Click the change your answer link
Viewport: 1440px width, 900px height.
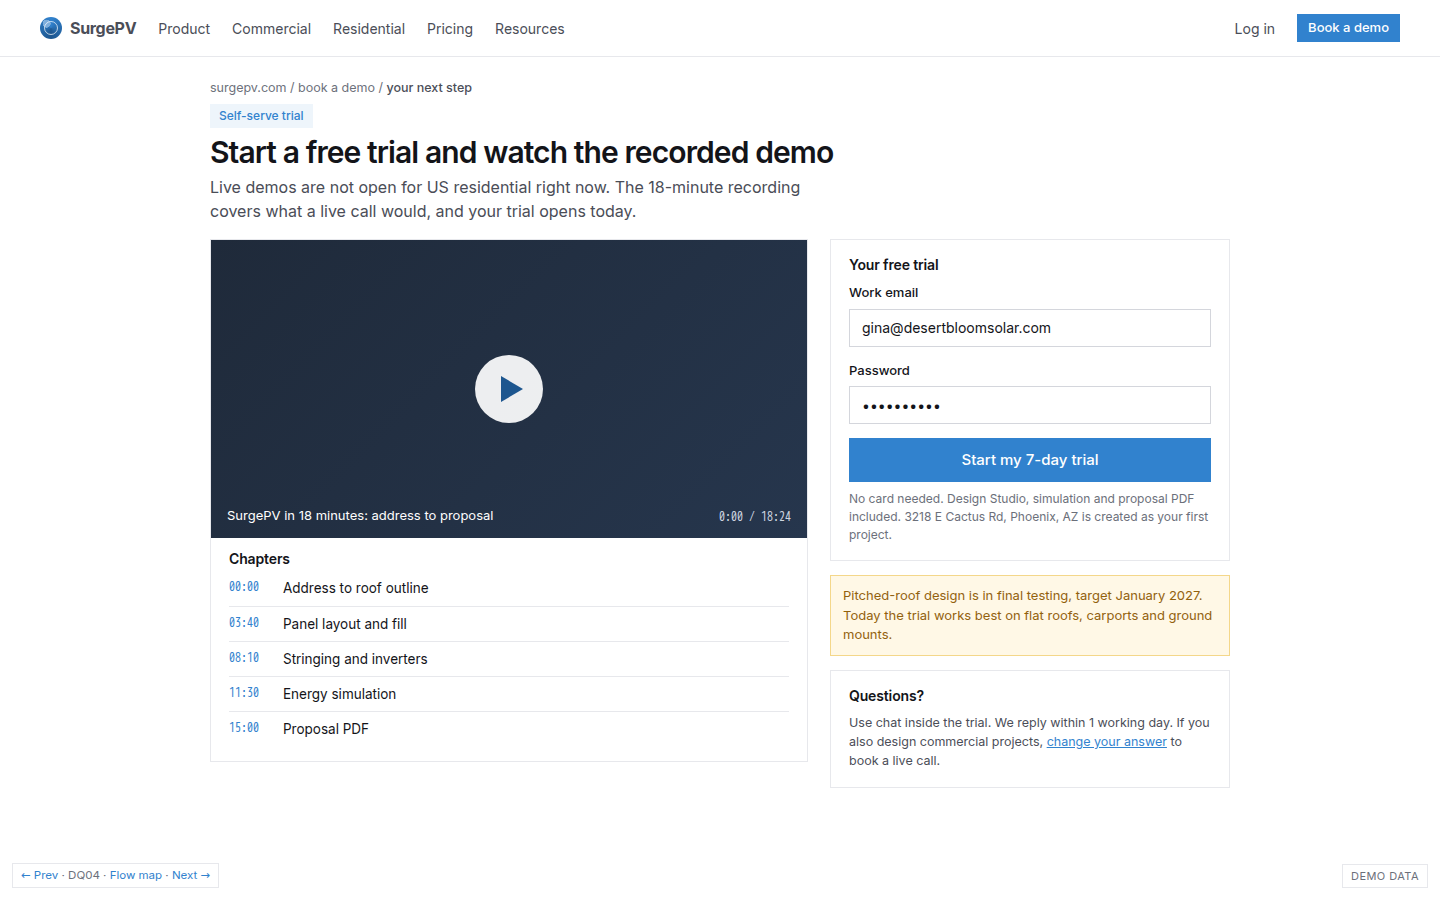(1106, 742)
